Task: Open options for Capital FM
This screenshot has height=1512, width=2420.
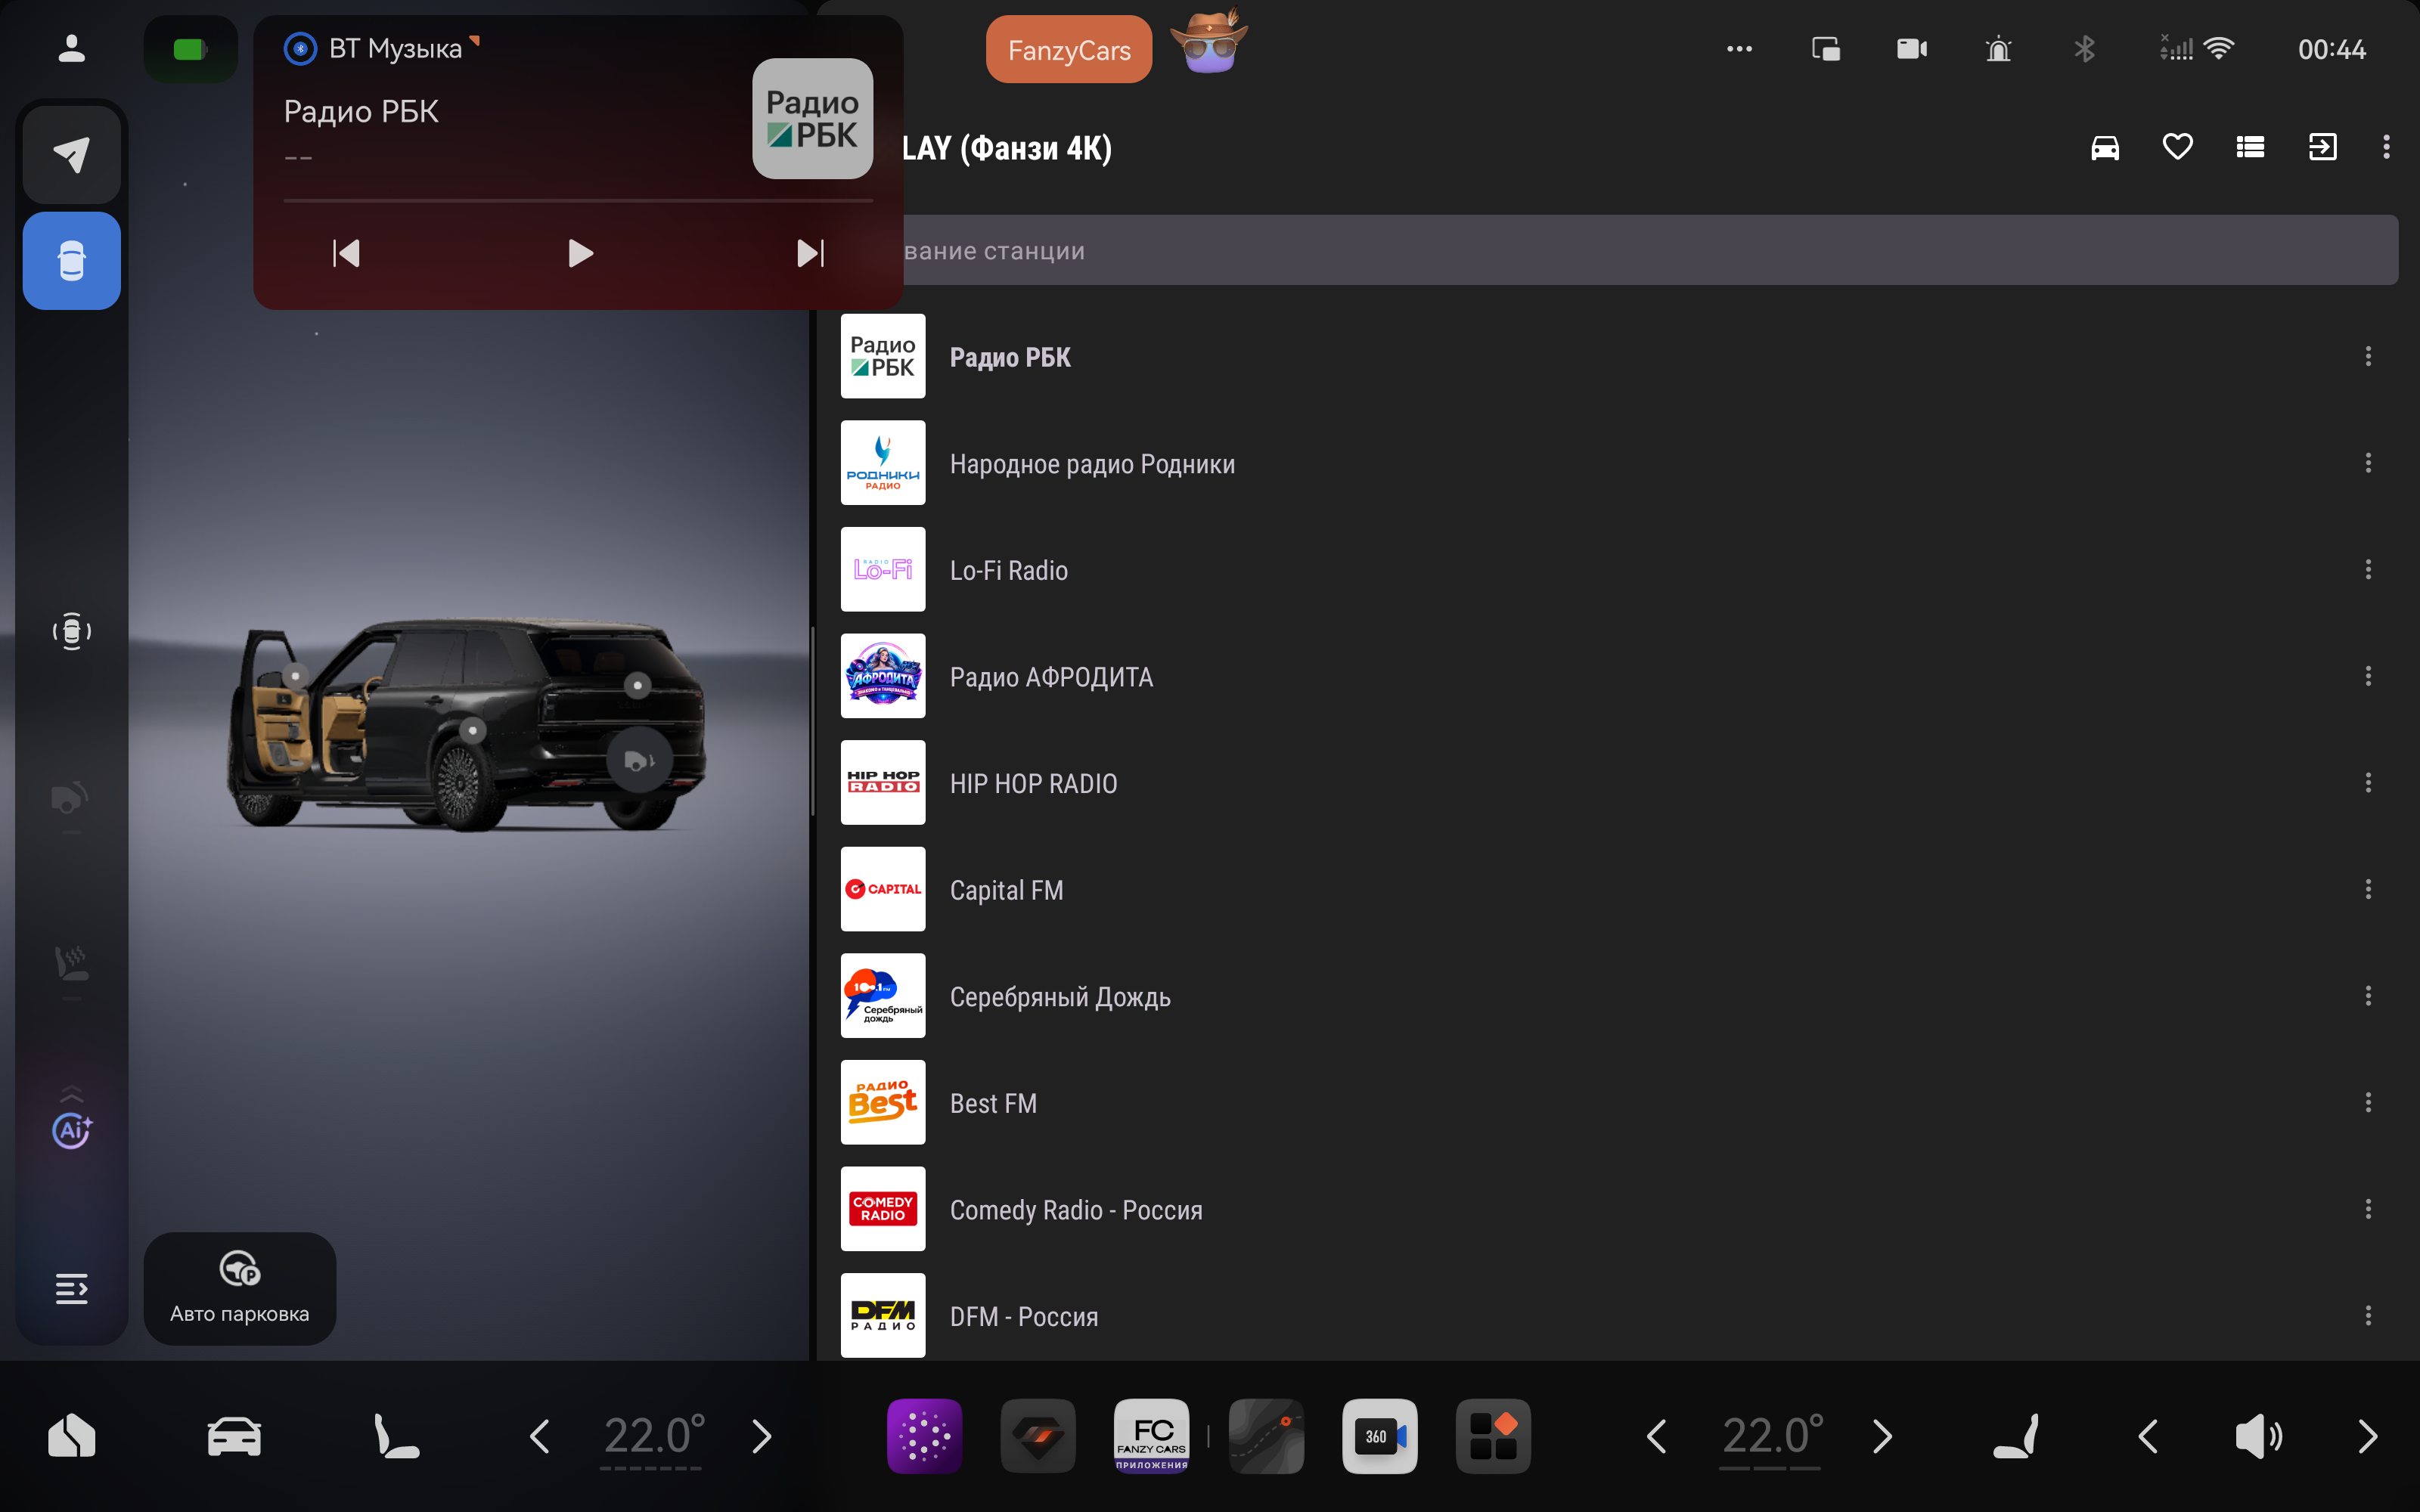Action: [2367, 889]
